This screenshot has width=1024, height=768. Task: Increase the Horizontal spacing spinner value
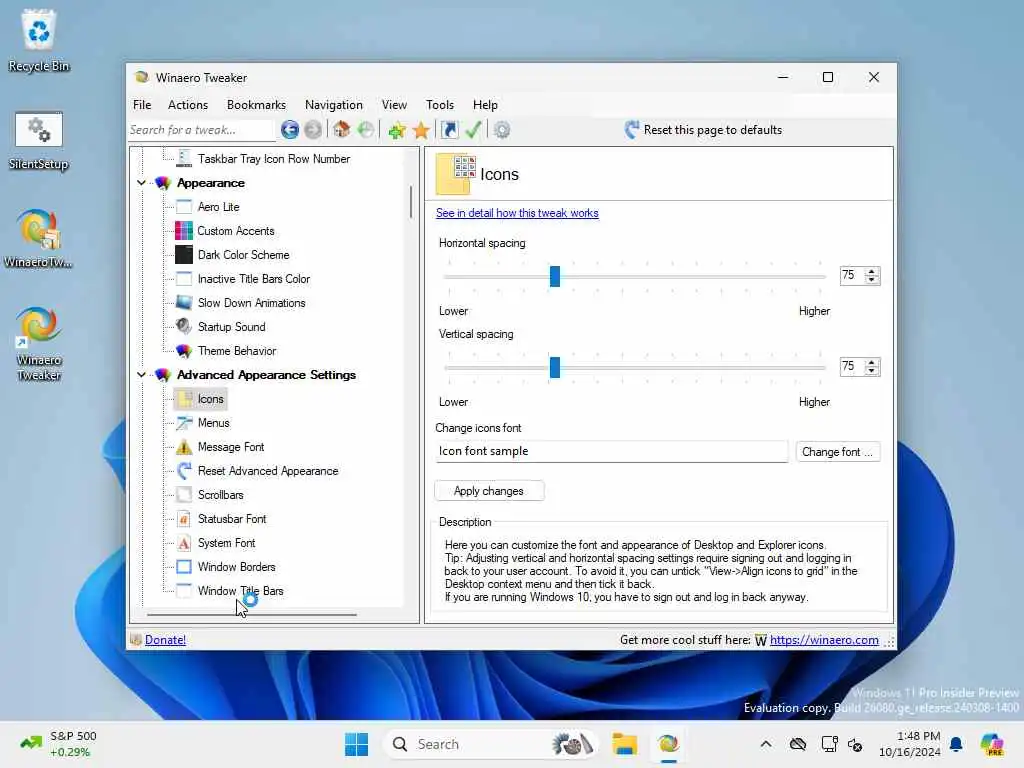pyautogui.click(x=871, y=272)
